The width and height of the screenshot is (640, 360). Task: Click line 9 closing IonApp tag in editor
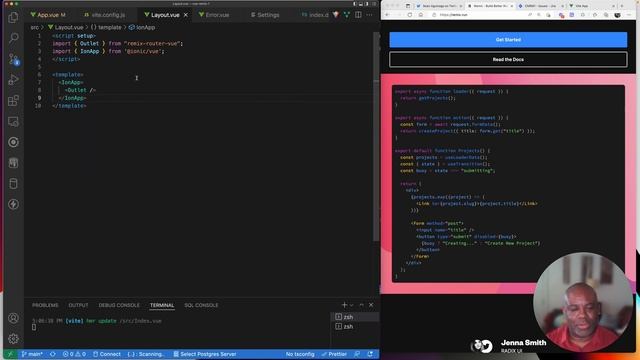click(x=72, y=98)
